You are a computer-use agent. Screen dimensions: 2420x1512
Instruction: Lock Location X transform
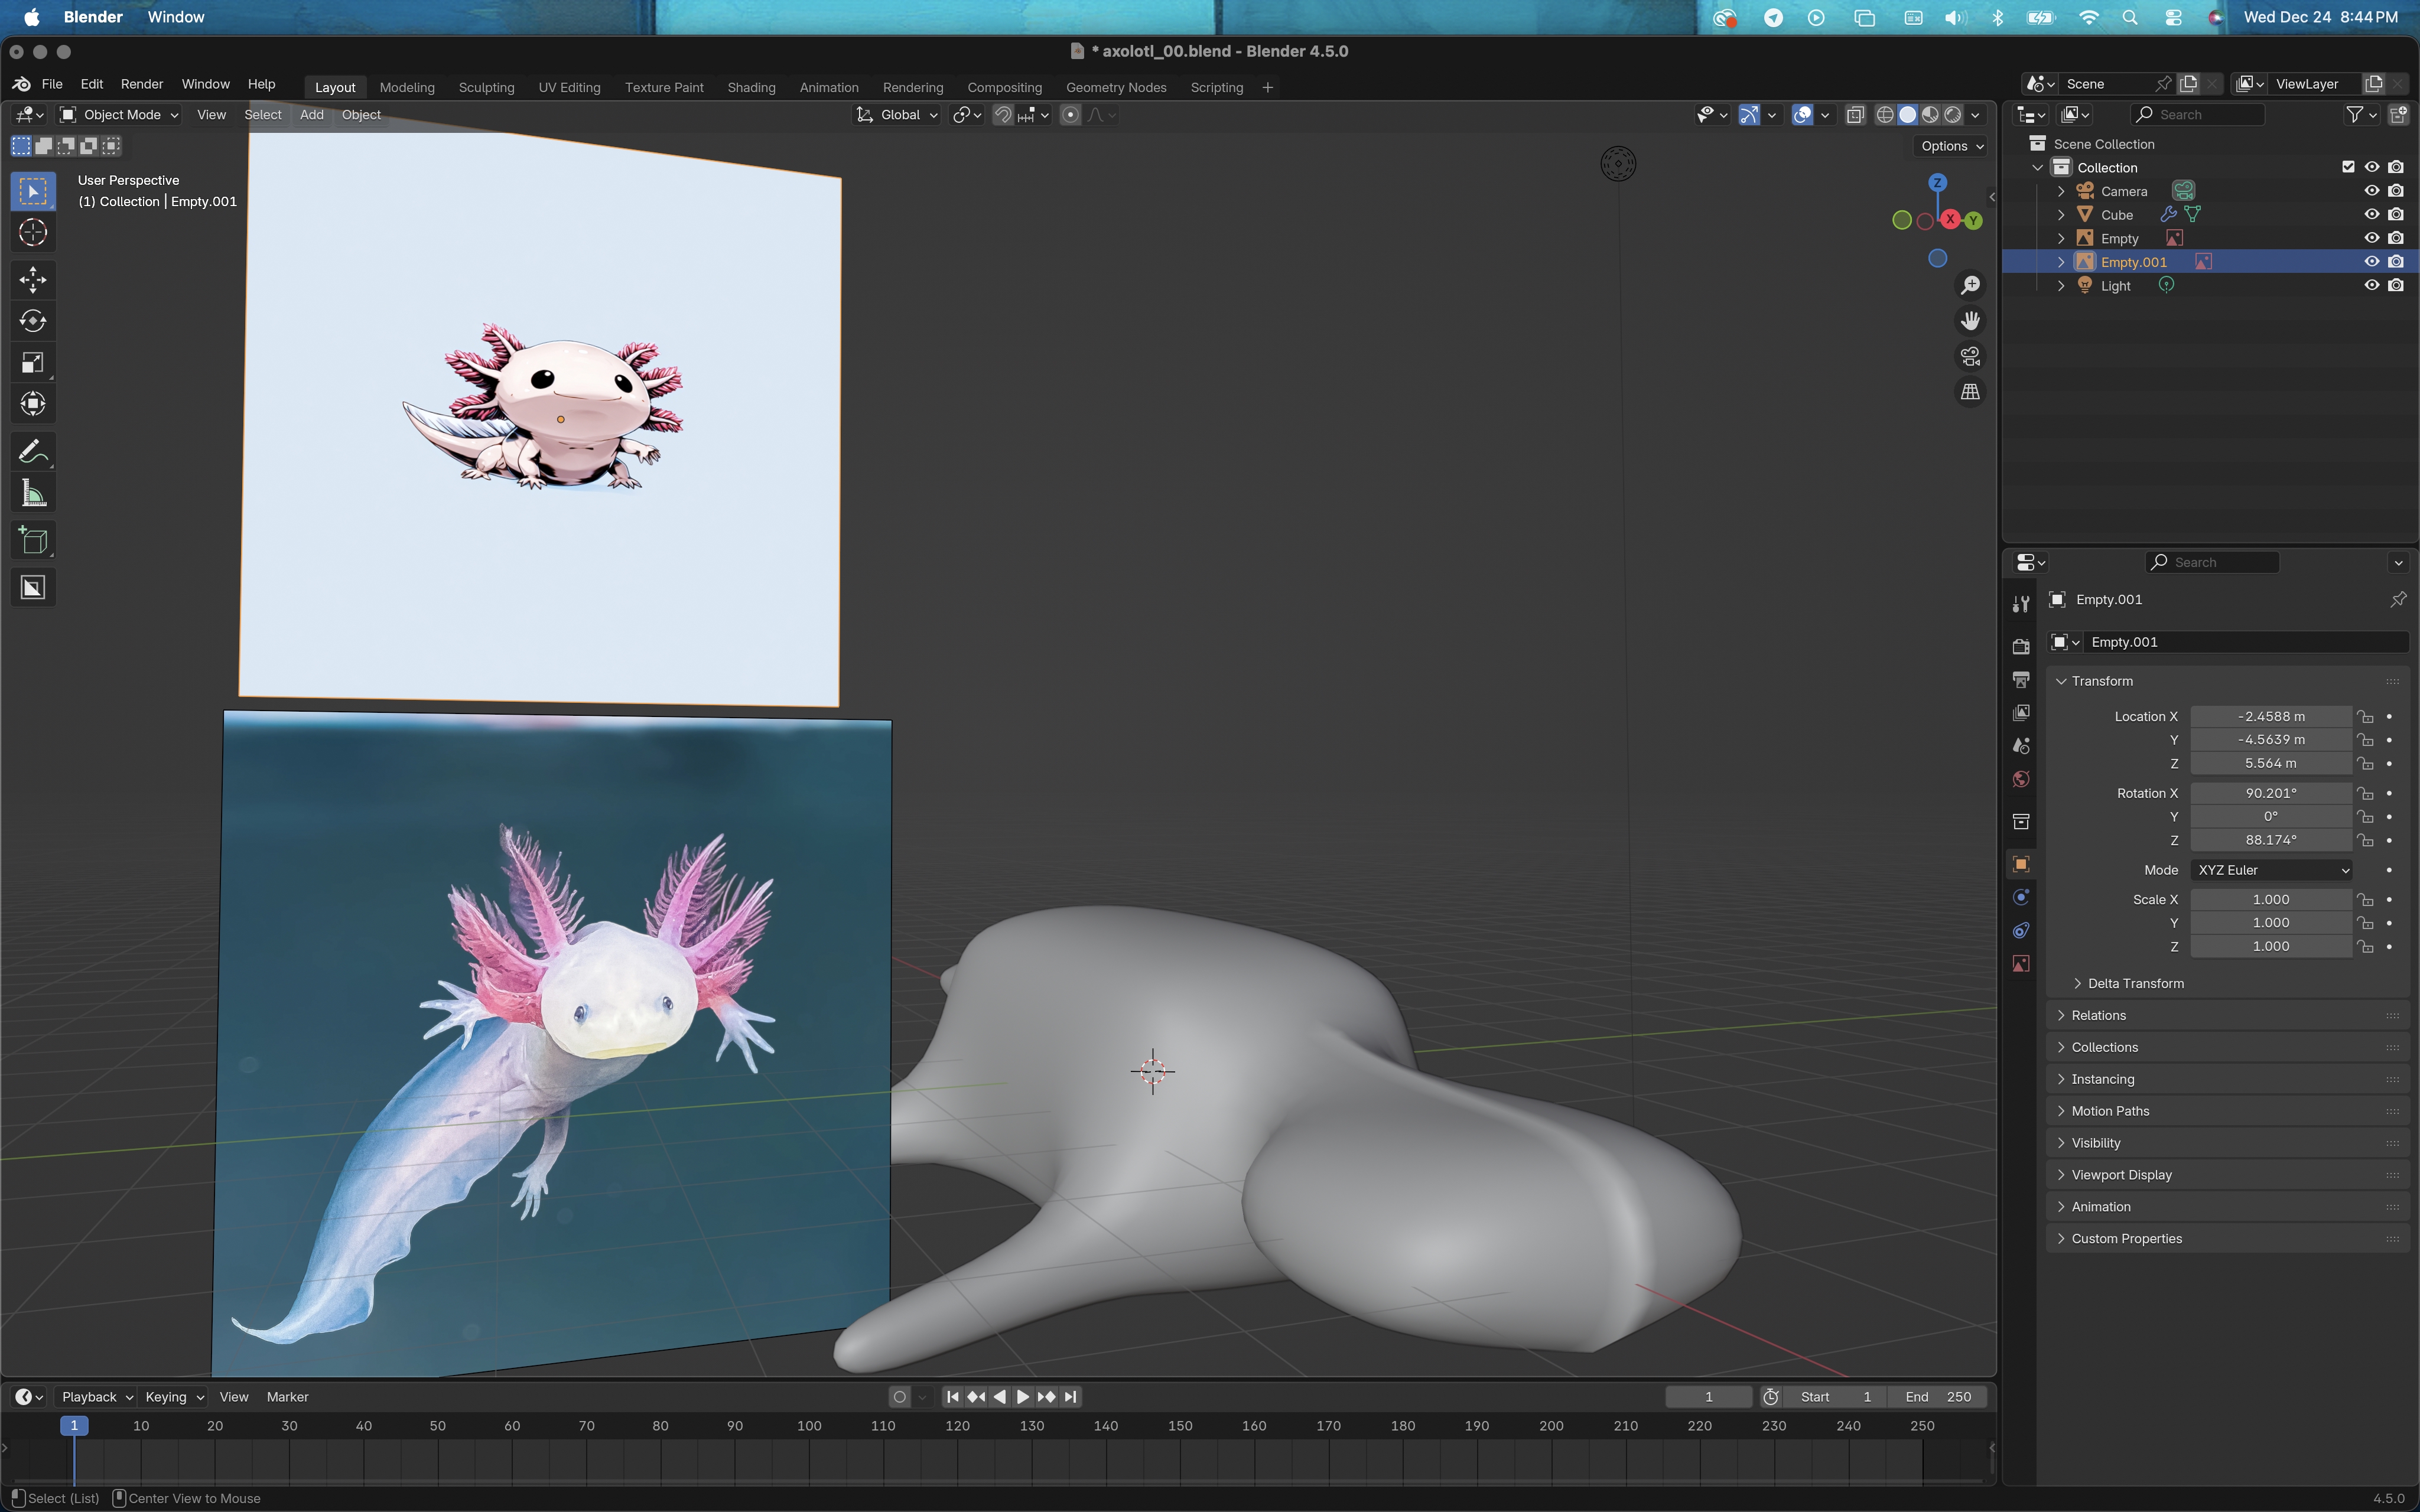[x=2365, y=716]
